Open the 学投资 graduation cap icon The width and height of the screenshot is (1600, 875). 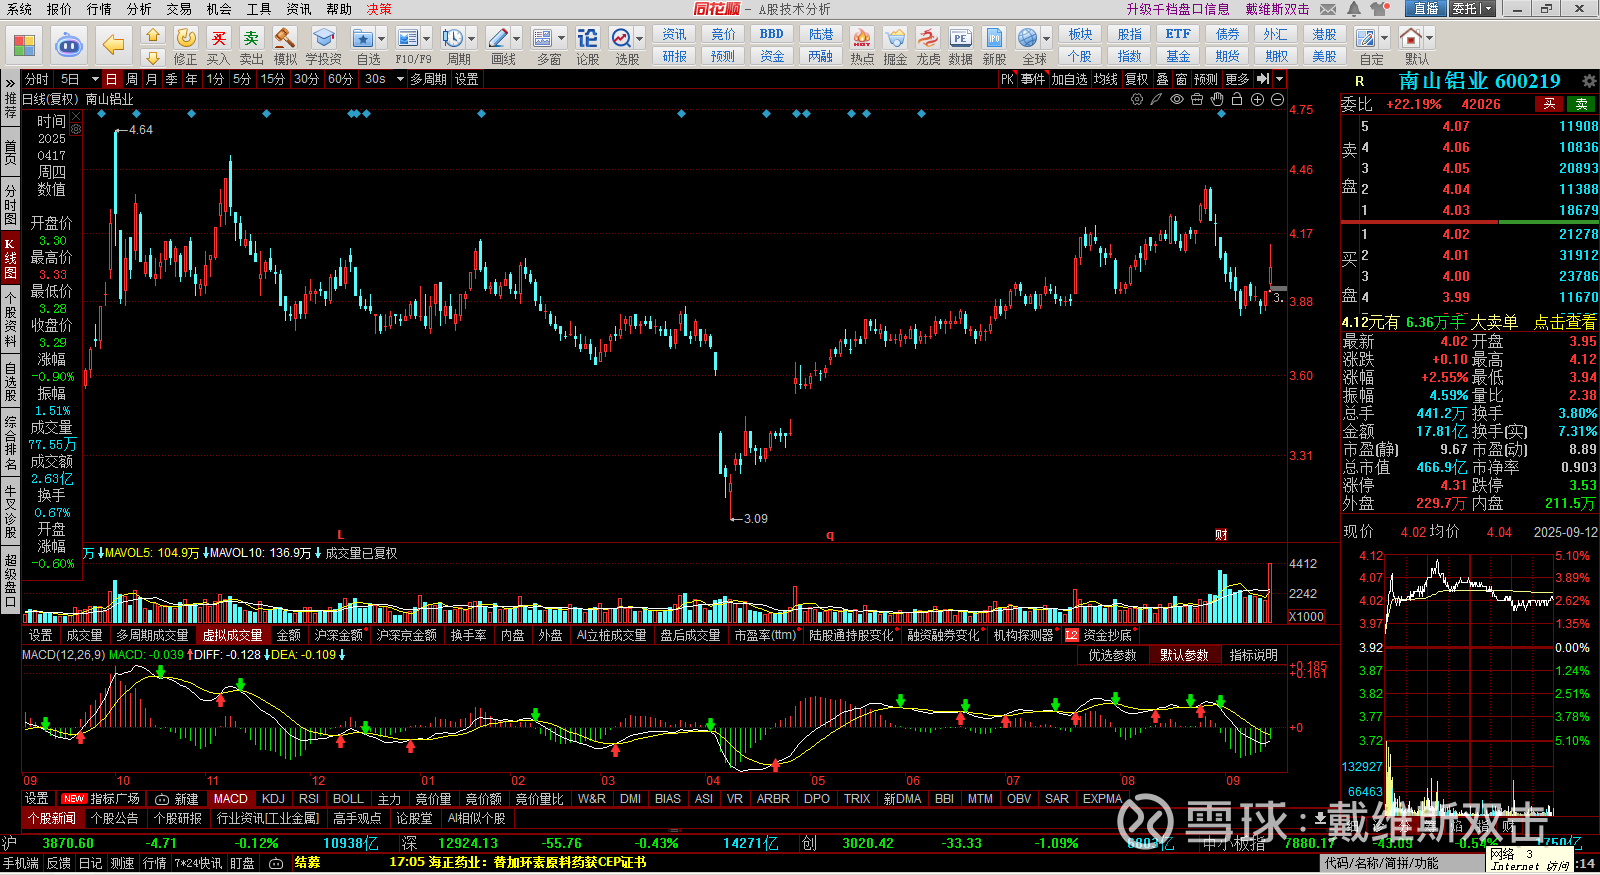tap(323, 45)
